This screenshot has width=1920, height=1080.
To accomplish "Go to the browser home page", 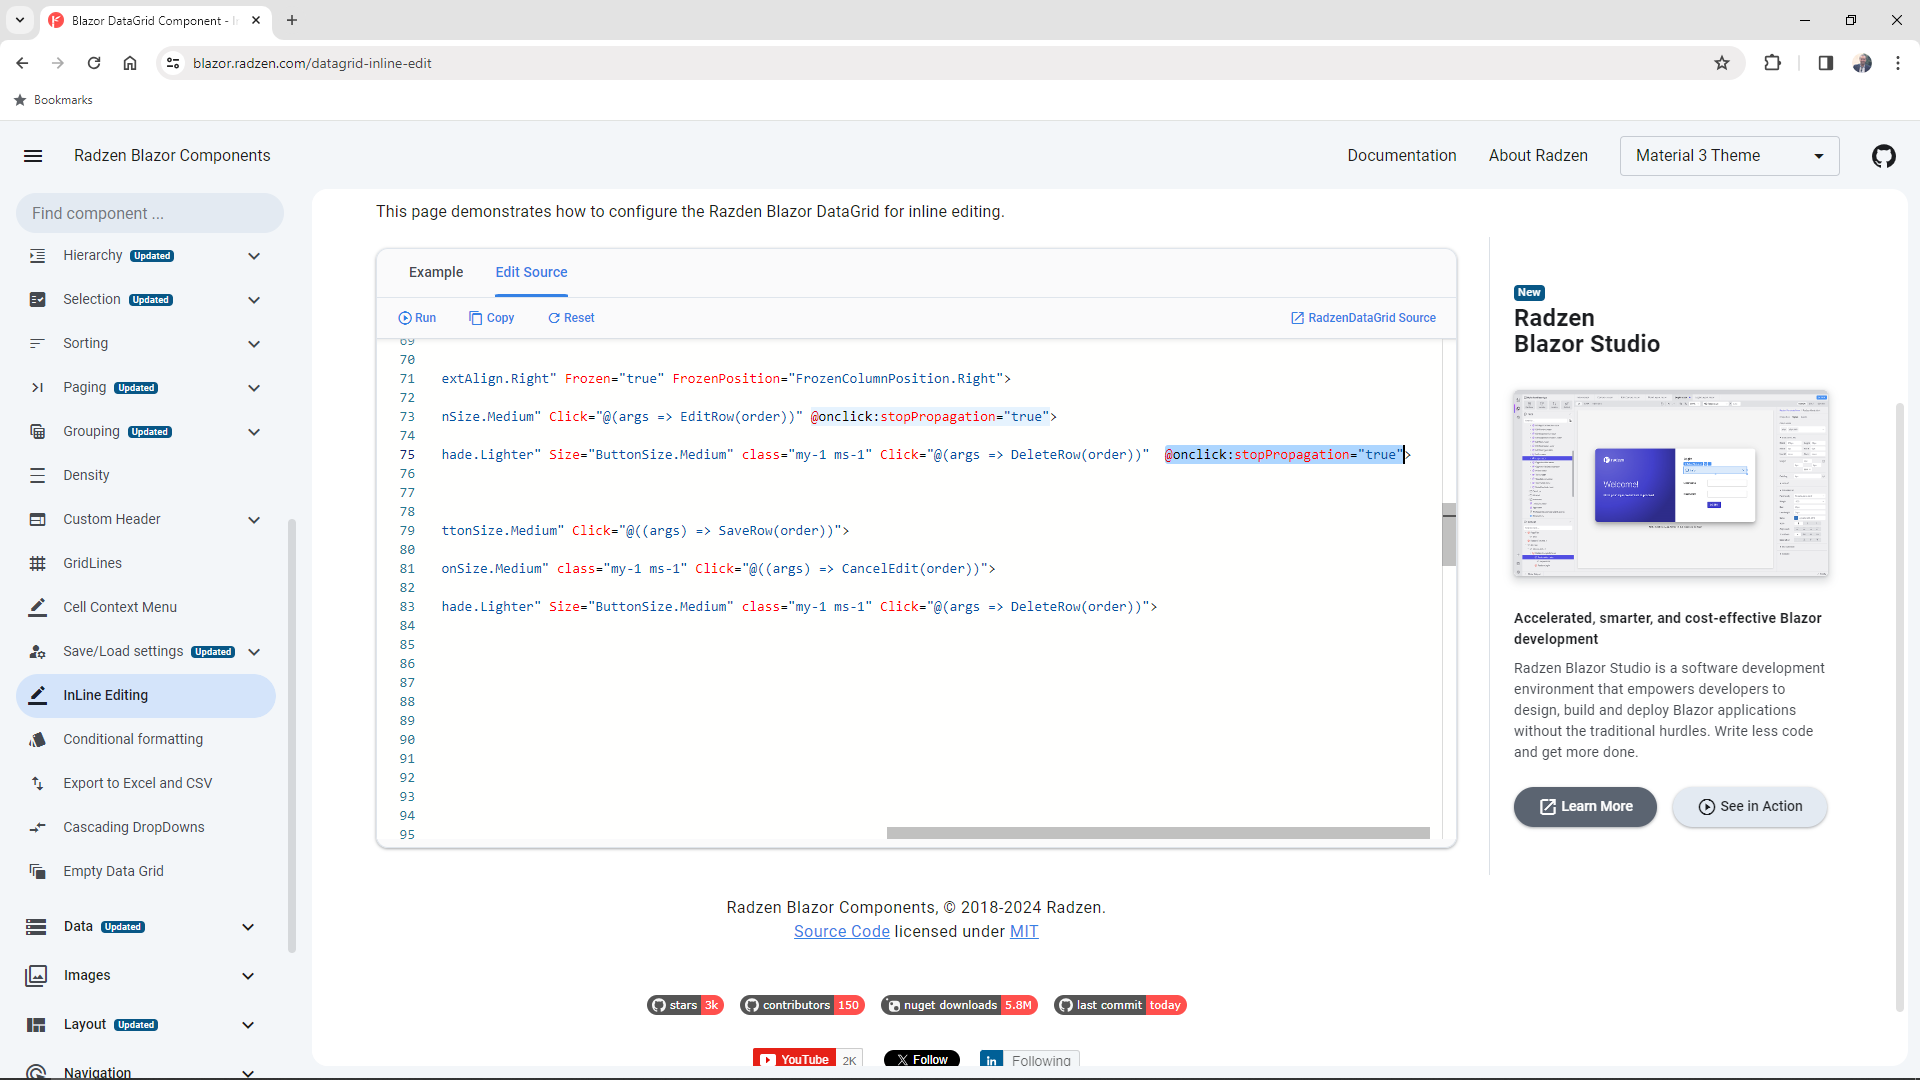I will (x=130, y=63).
